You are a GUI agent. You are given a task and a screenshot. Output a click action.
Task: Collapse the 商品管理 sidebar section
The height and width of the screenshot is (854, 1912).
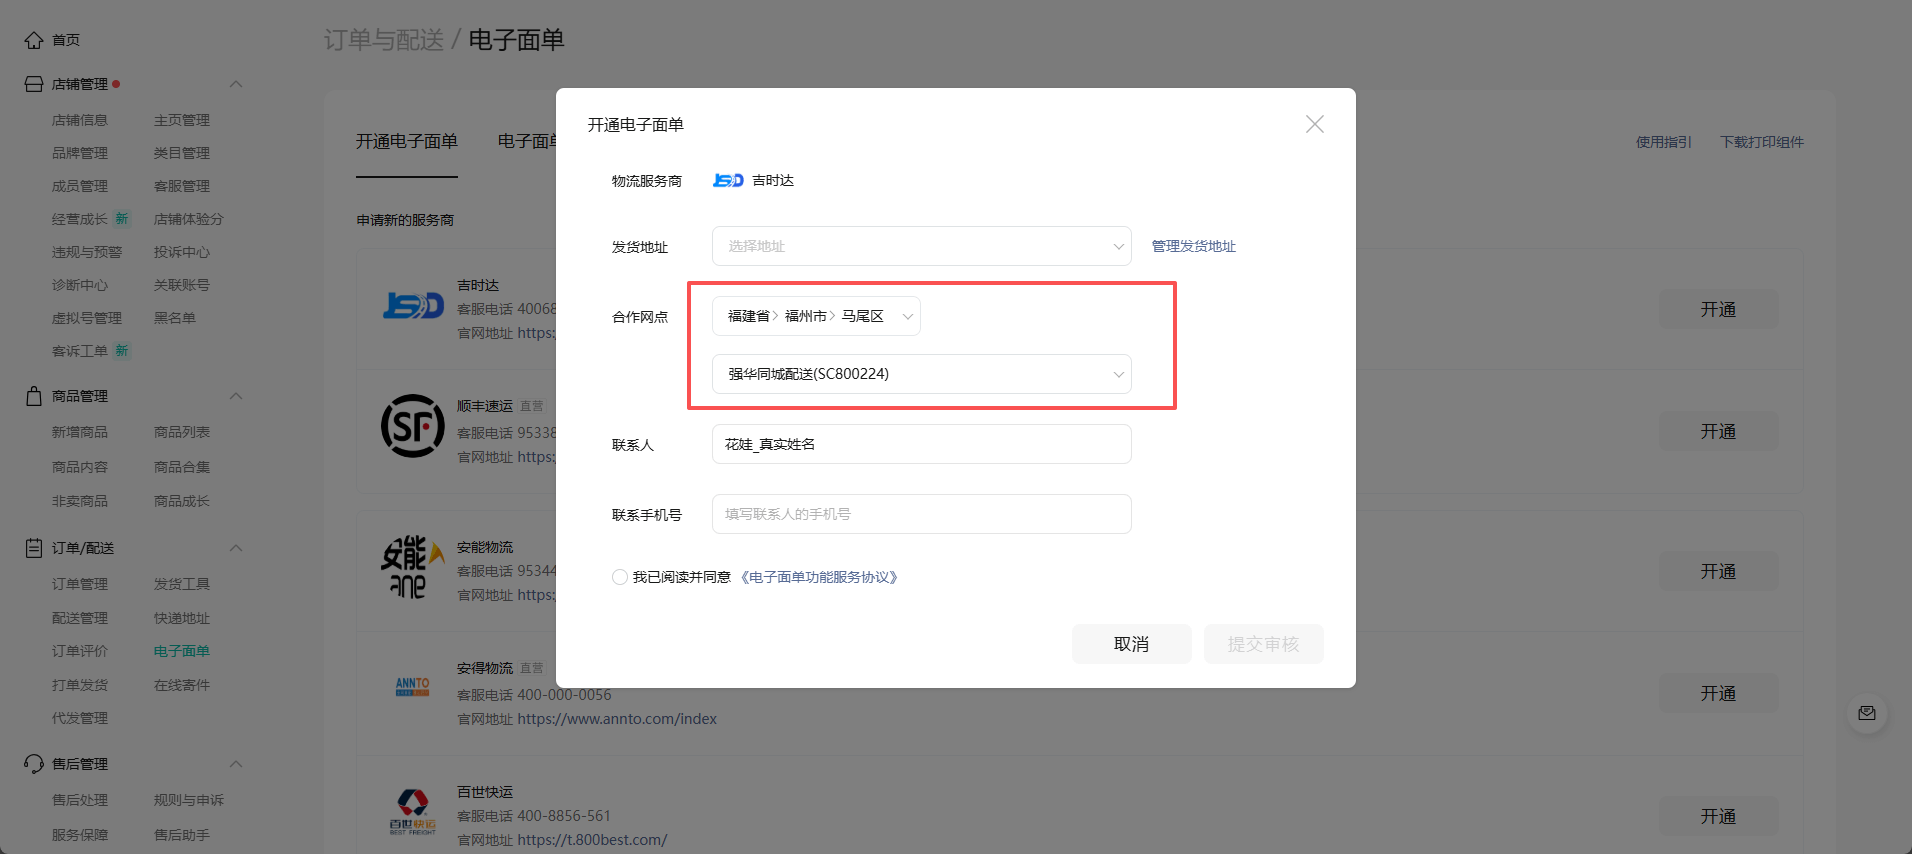(x=236, y=396)
